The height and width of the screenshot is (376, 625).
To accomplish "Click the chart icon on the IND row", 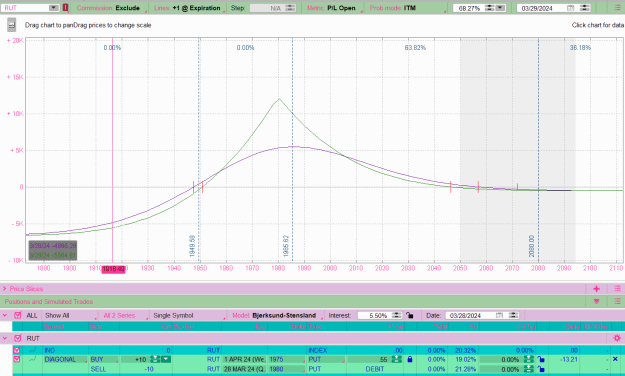I will pyautogui.click(x=33, y=350).
